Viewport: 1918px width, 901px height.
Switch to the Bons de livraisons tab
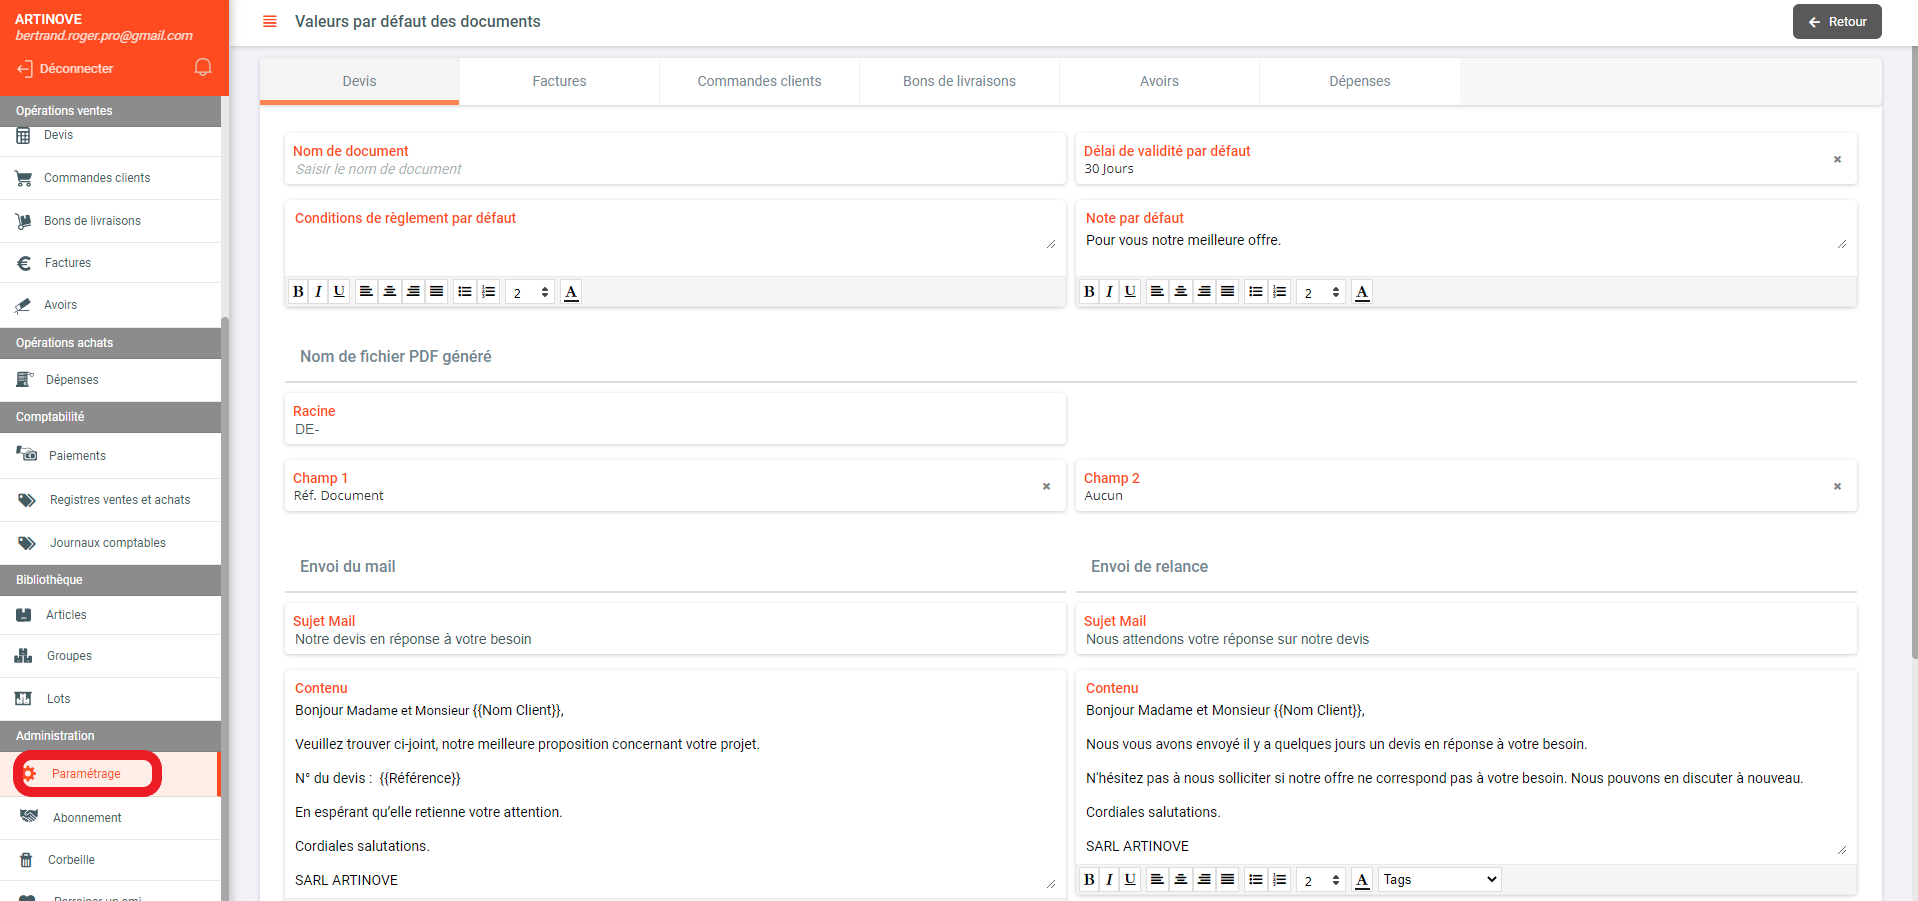[x=959, y=81]
